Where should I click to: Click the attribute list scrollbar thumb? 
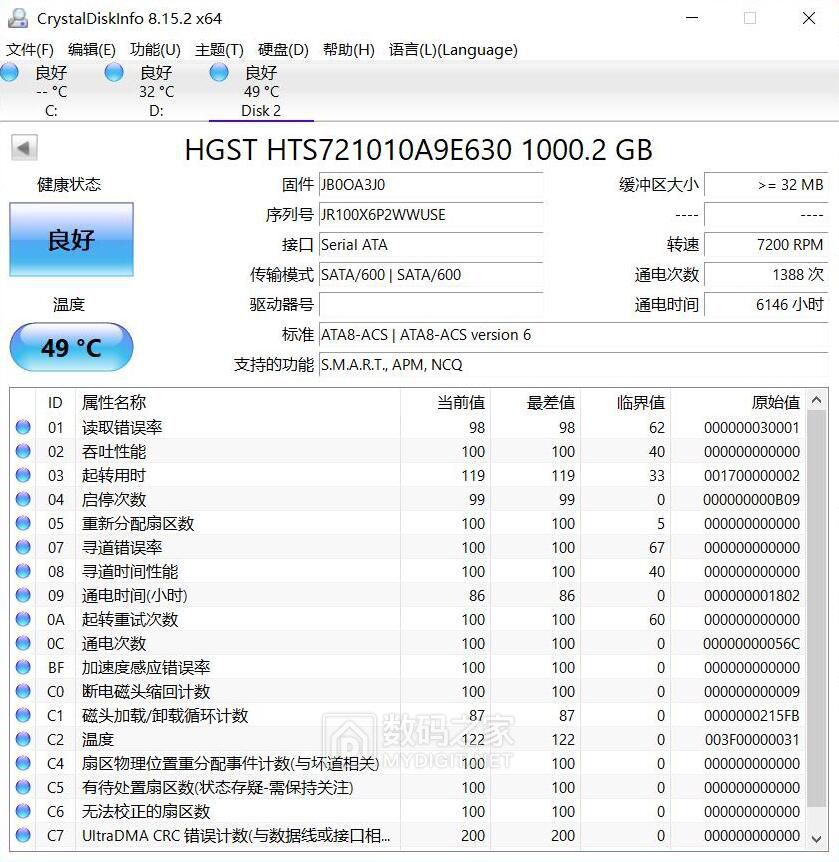click(x=817, y=609)
